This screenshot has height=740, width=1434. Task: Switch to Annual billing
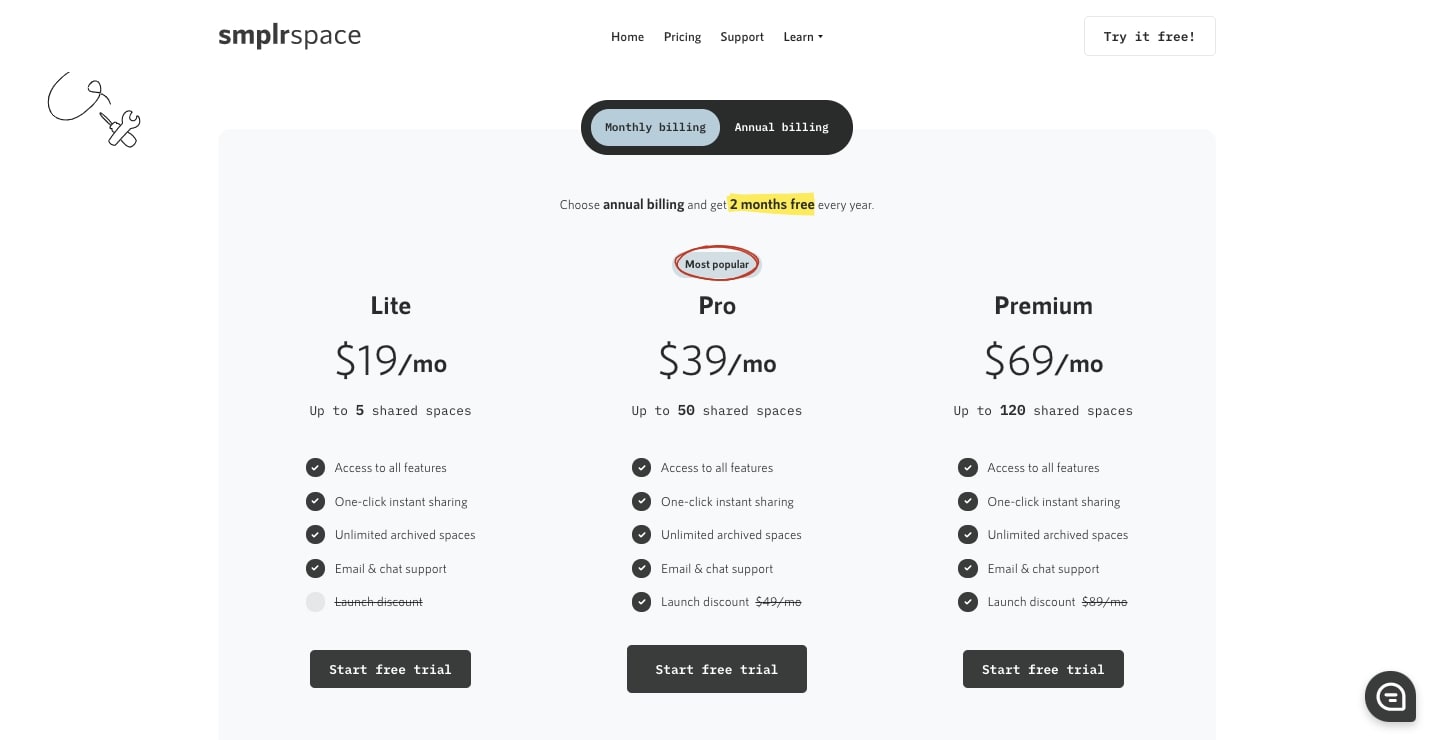(x=781, y=127)
